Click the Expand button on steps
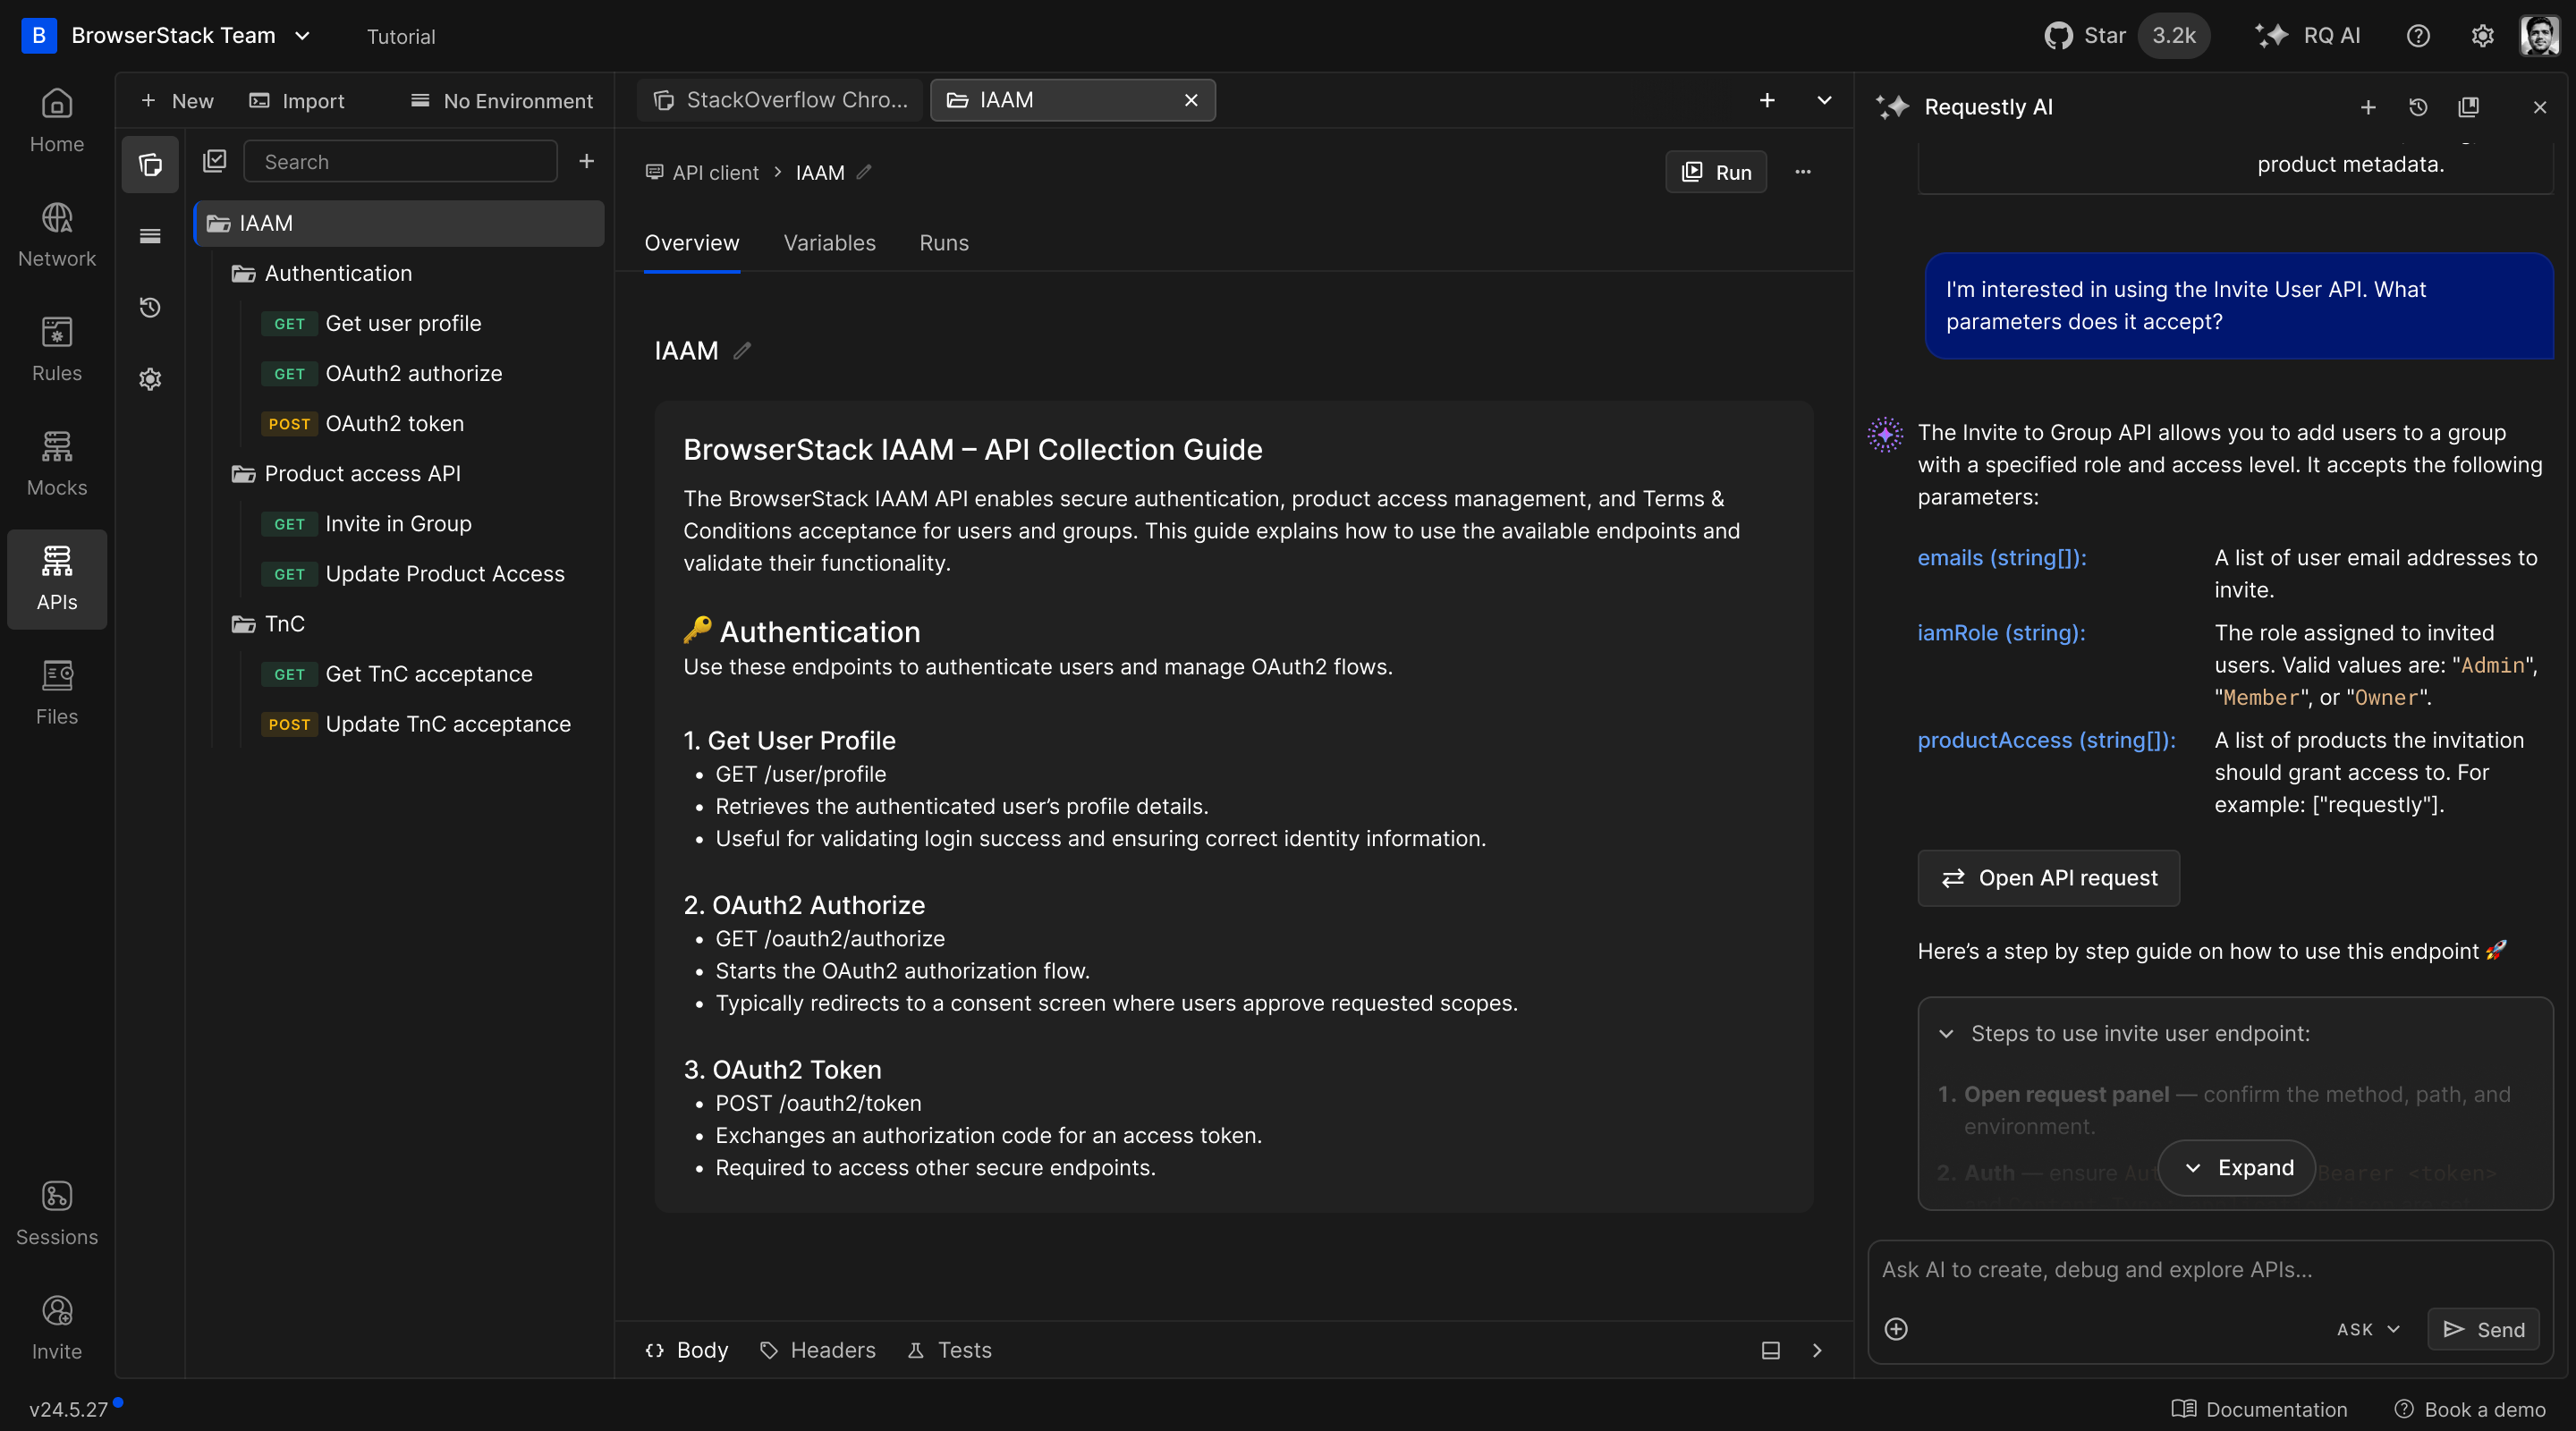This screenshot has width=2576, height=1431. 2237,1168
